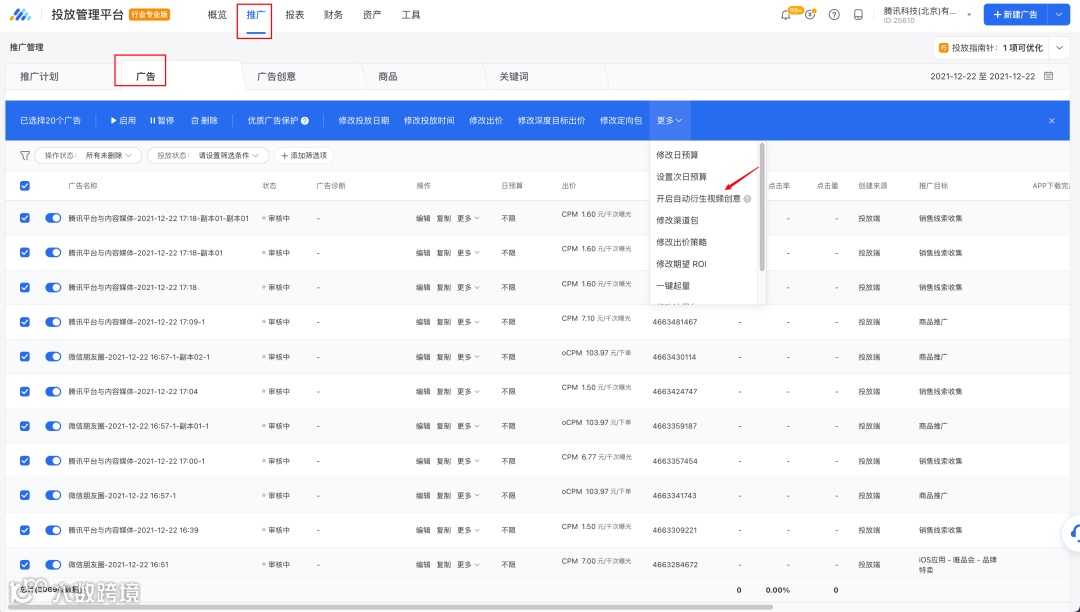Expand the account 腾讯科技(北京) dropdown
The width and height of the screenshot is (1080, 612).
(x=969, y=14)
